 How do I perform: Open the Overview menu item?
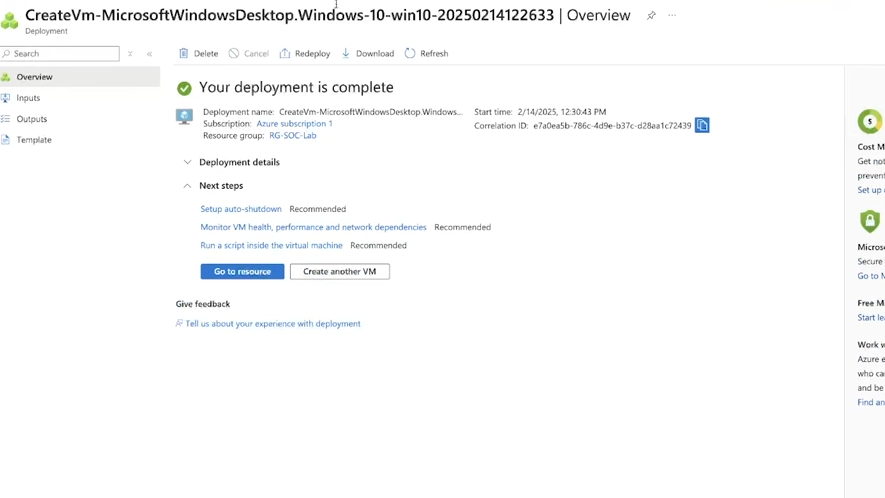[x=80, y=77]
